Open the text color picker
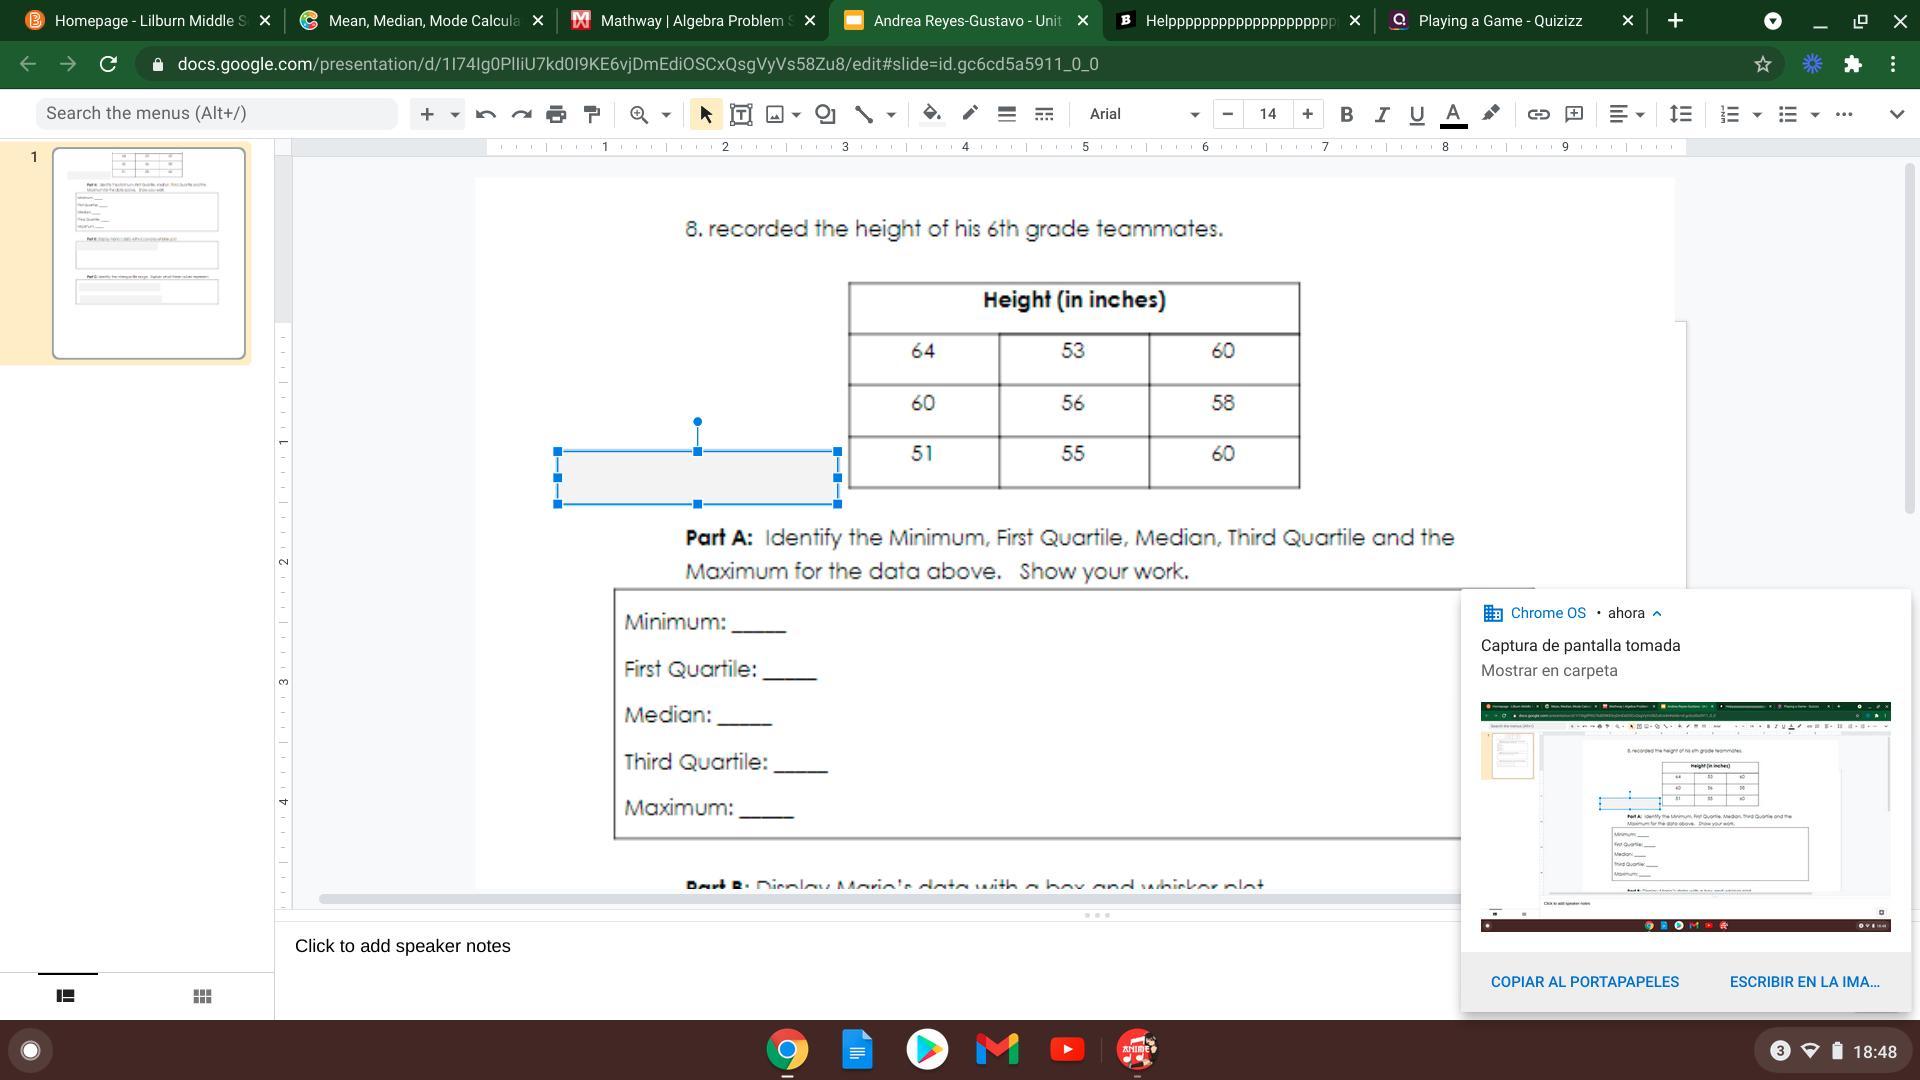This screenshot has height=1080, width=1920. [1453, 114]
